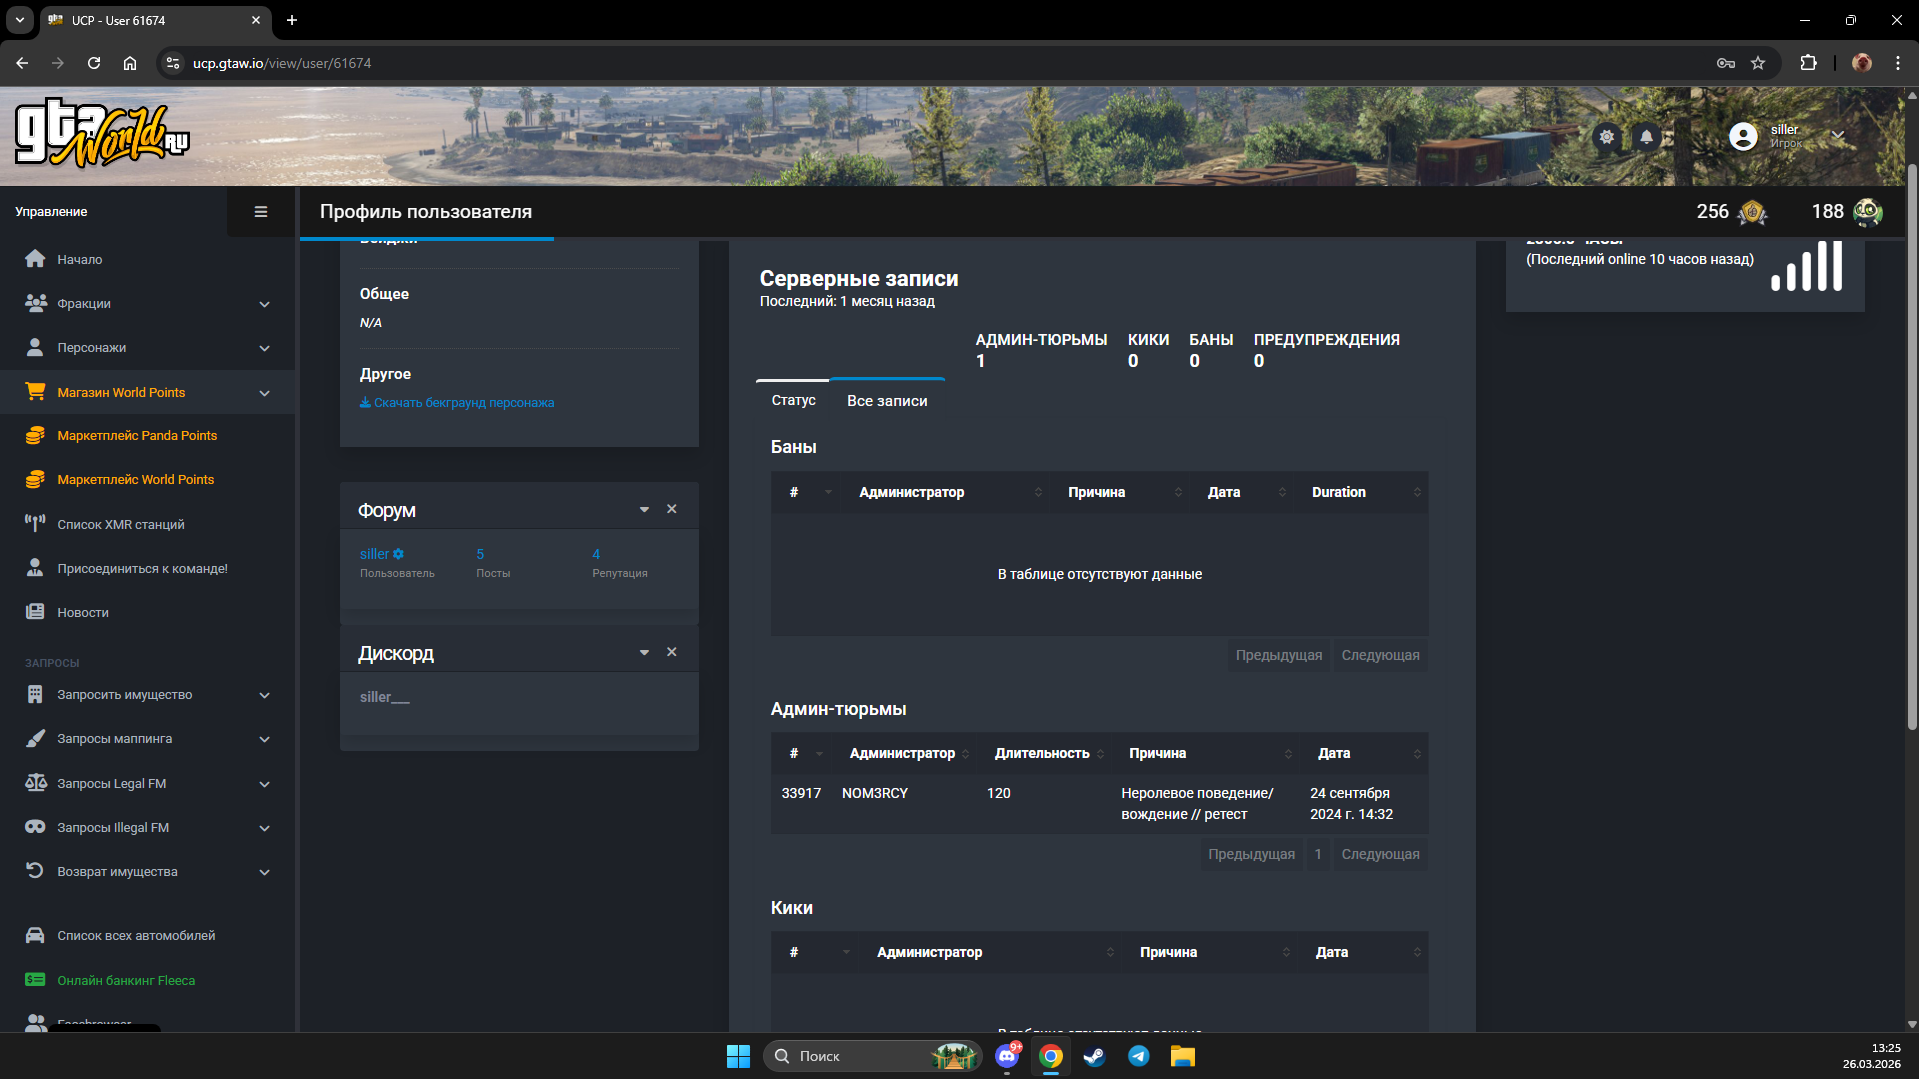Open the Chrome extensions puzzle icon
This screenshot has width=1919, height=1079.
click(x=1808, y=63)
